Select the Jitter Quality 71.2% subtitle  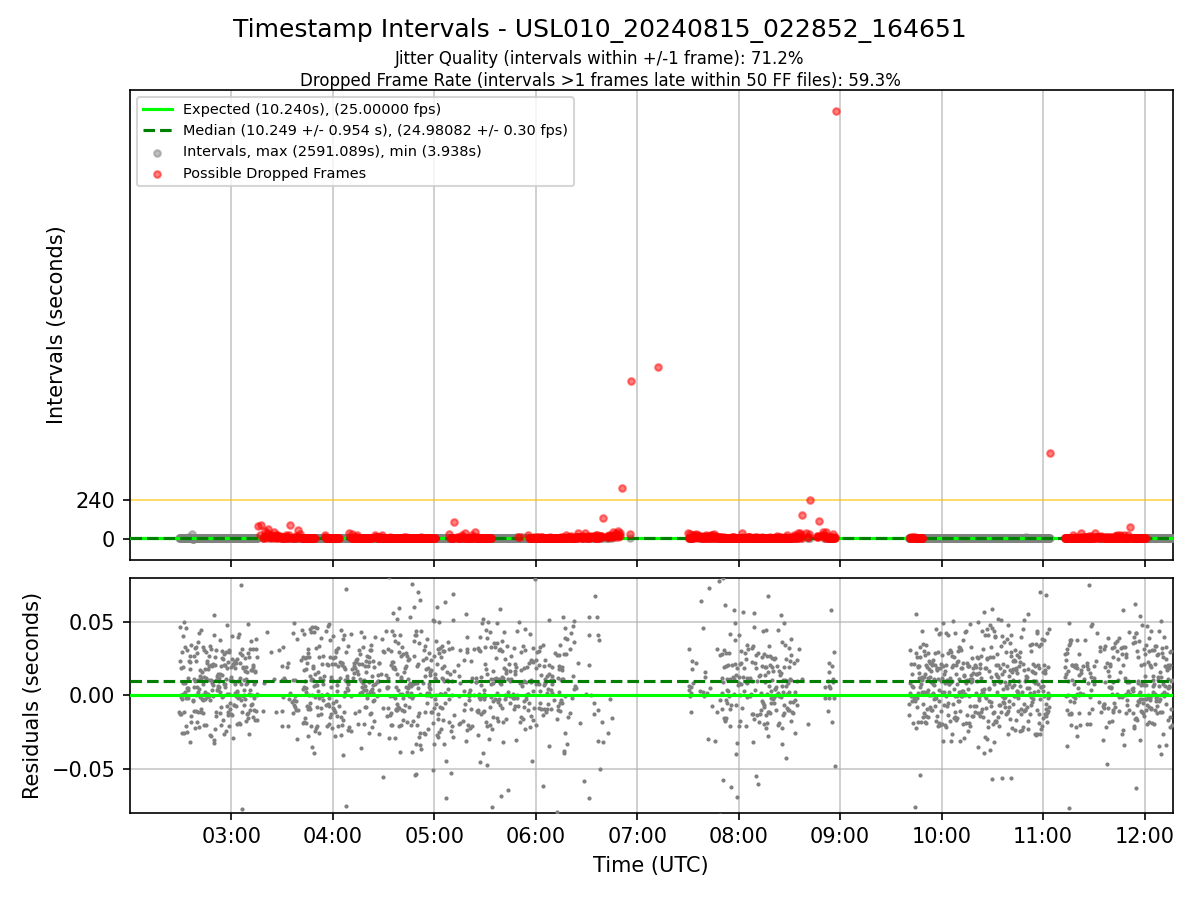pos(599,59)
